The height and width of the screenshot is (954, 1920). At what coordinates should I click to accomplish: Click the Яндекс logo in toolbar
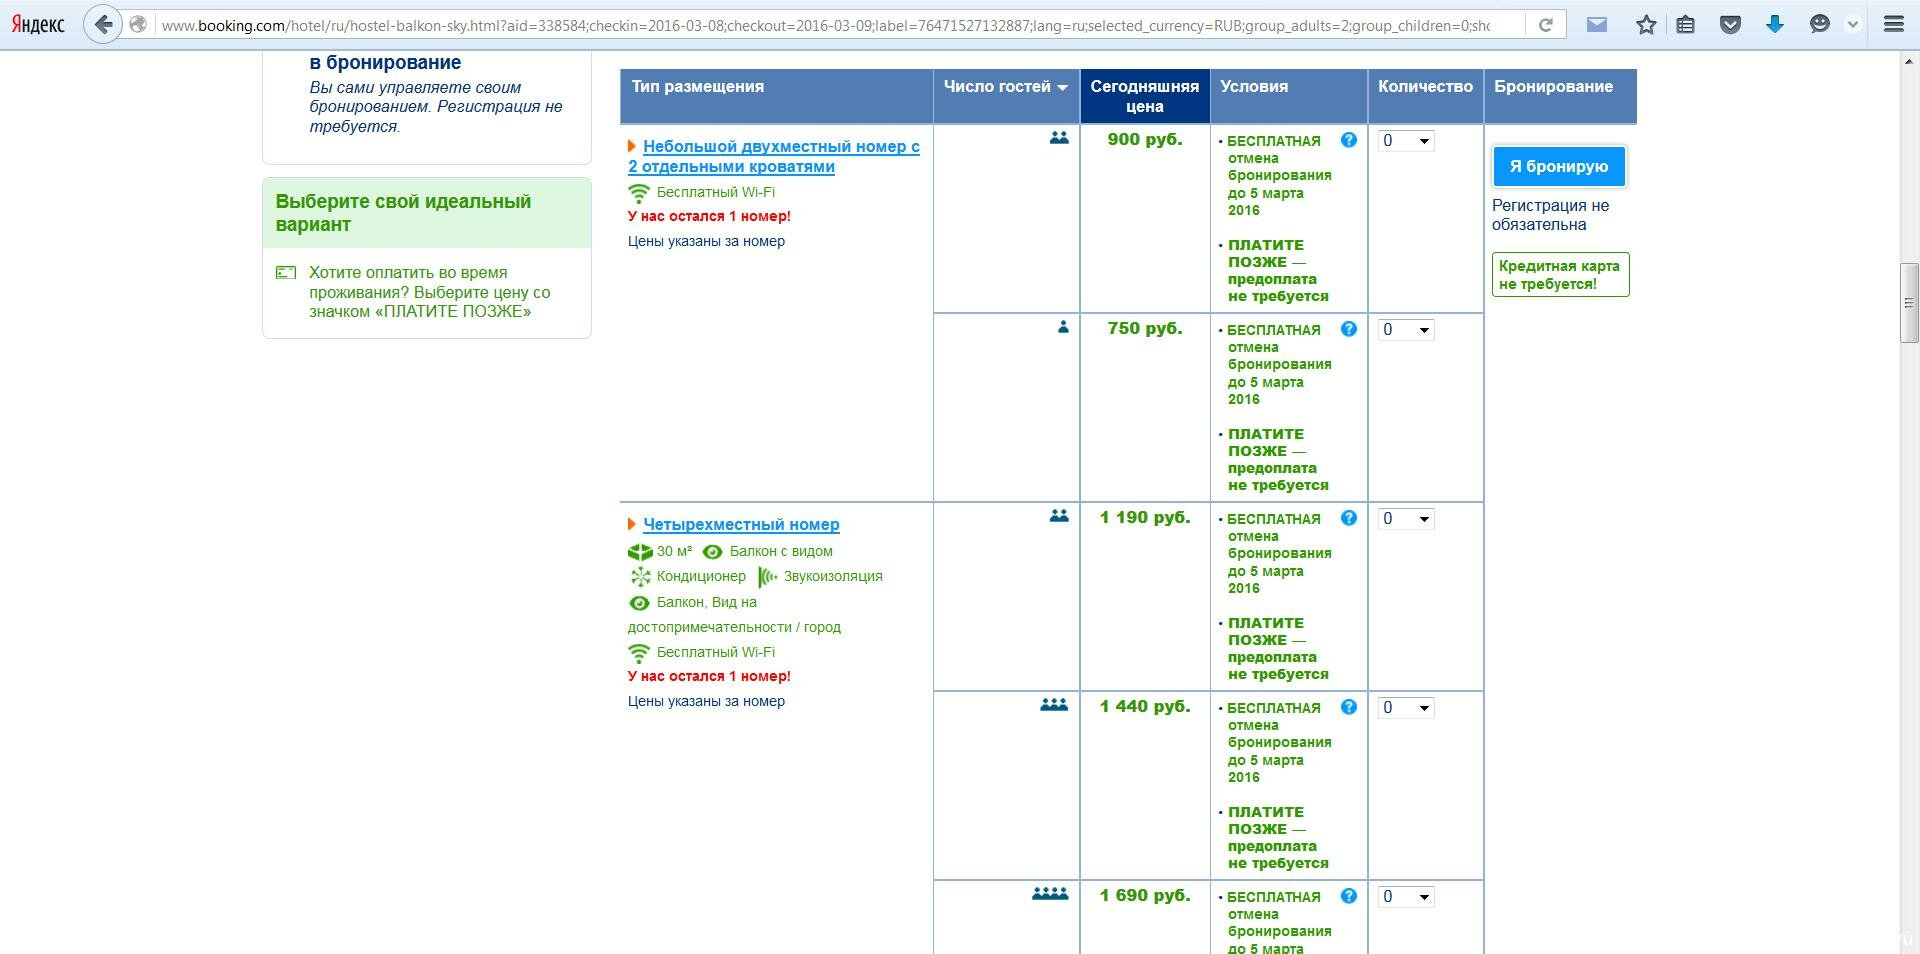point(38,25)
